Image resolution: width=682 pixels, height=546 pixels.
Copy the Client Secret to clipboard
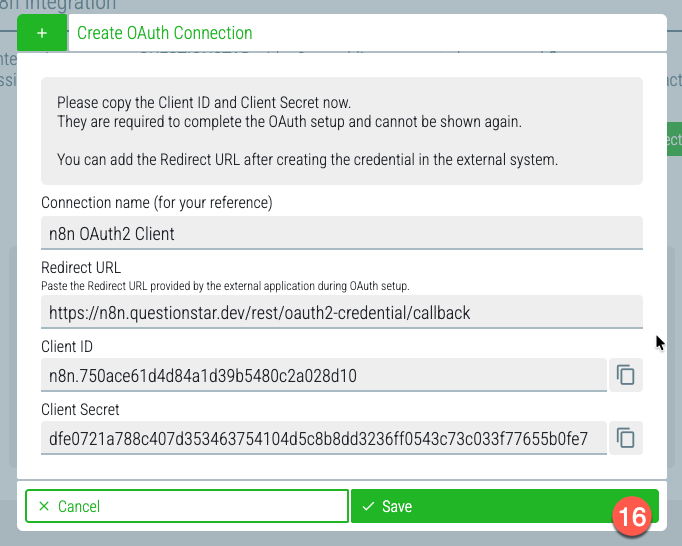coord(625,438)
